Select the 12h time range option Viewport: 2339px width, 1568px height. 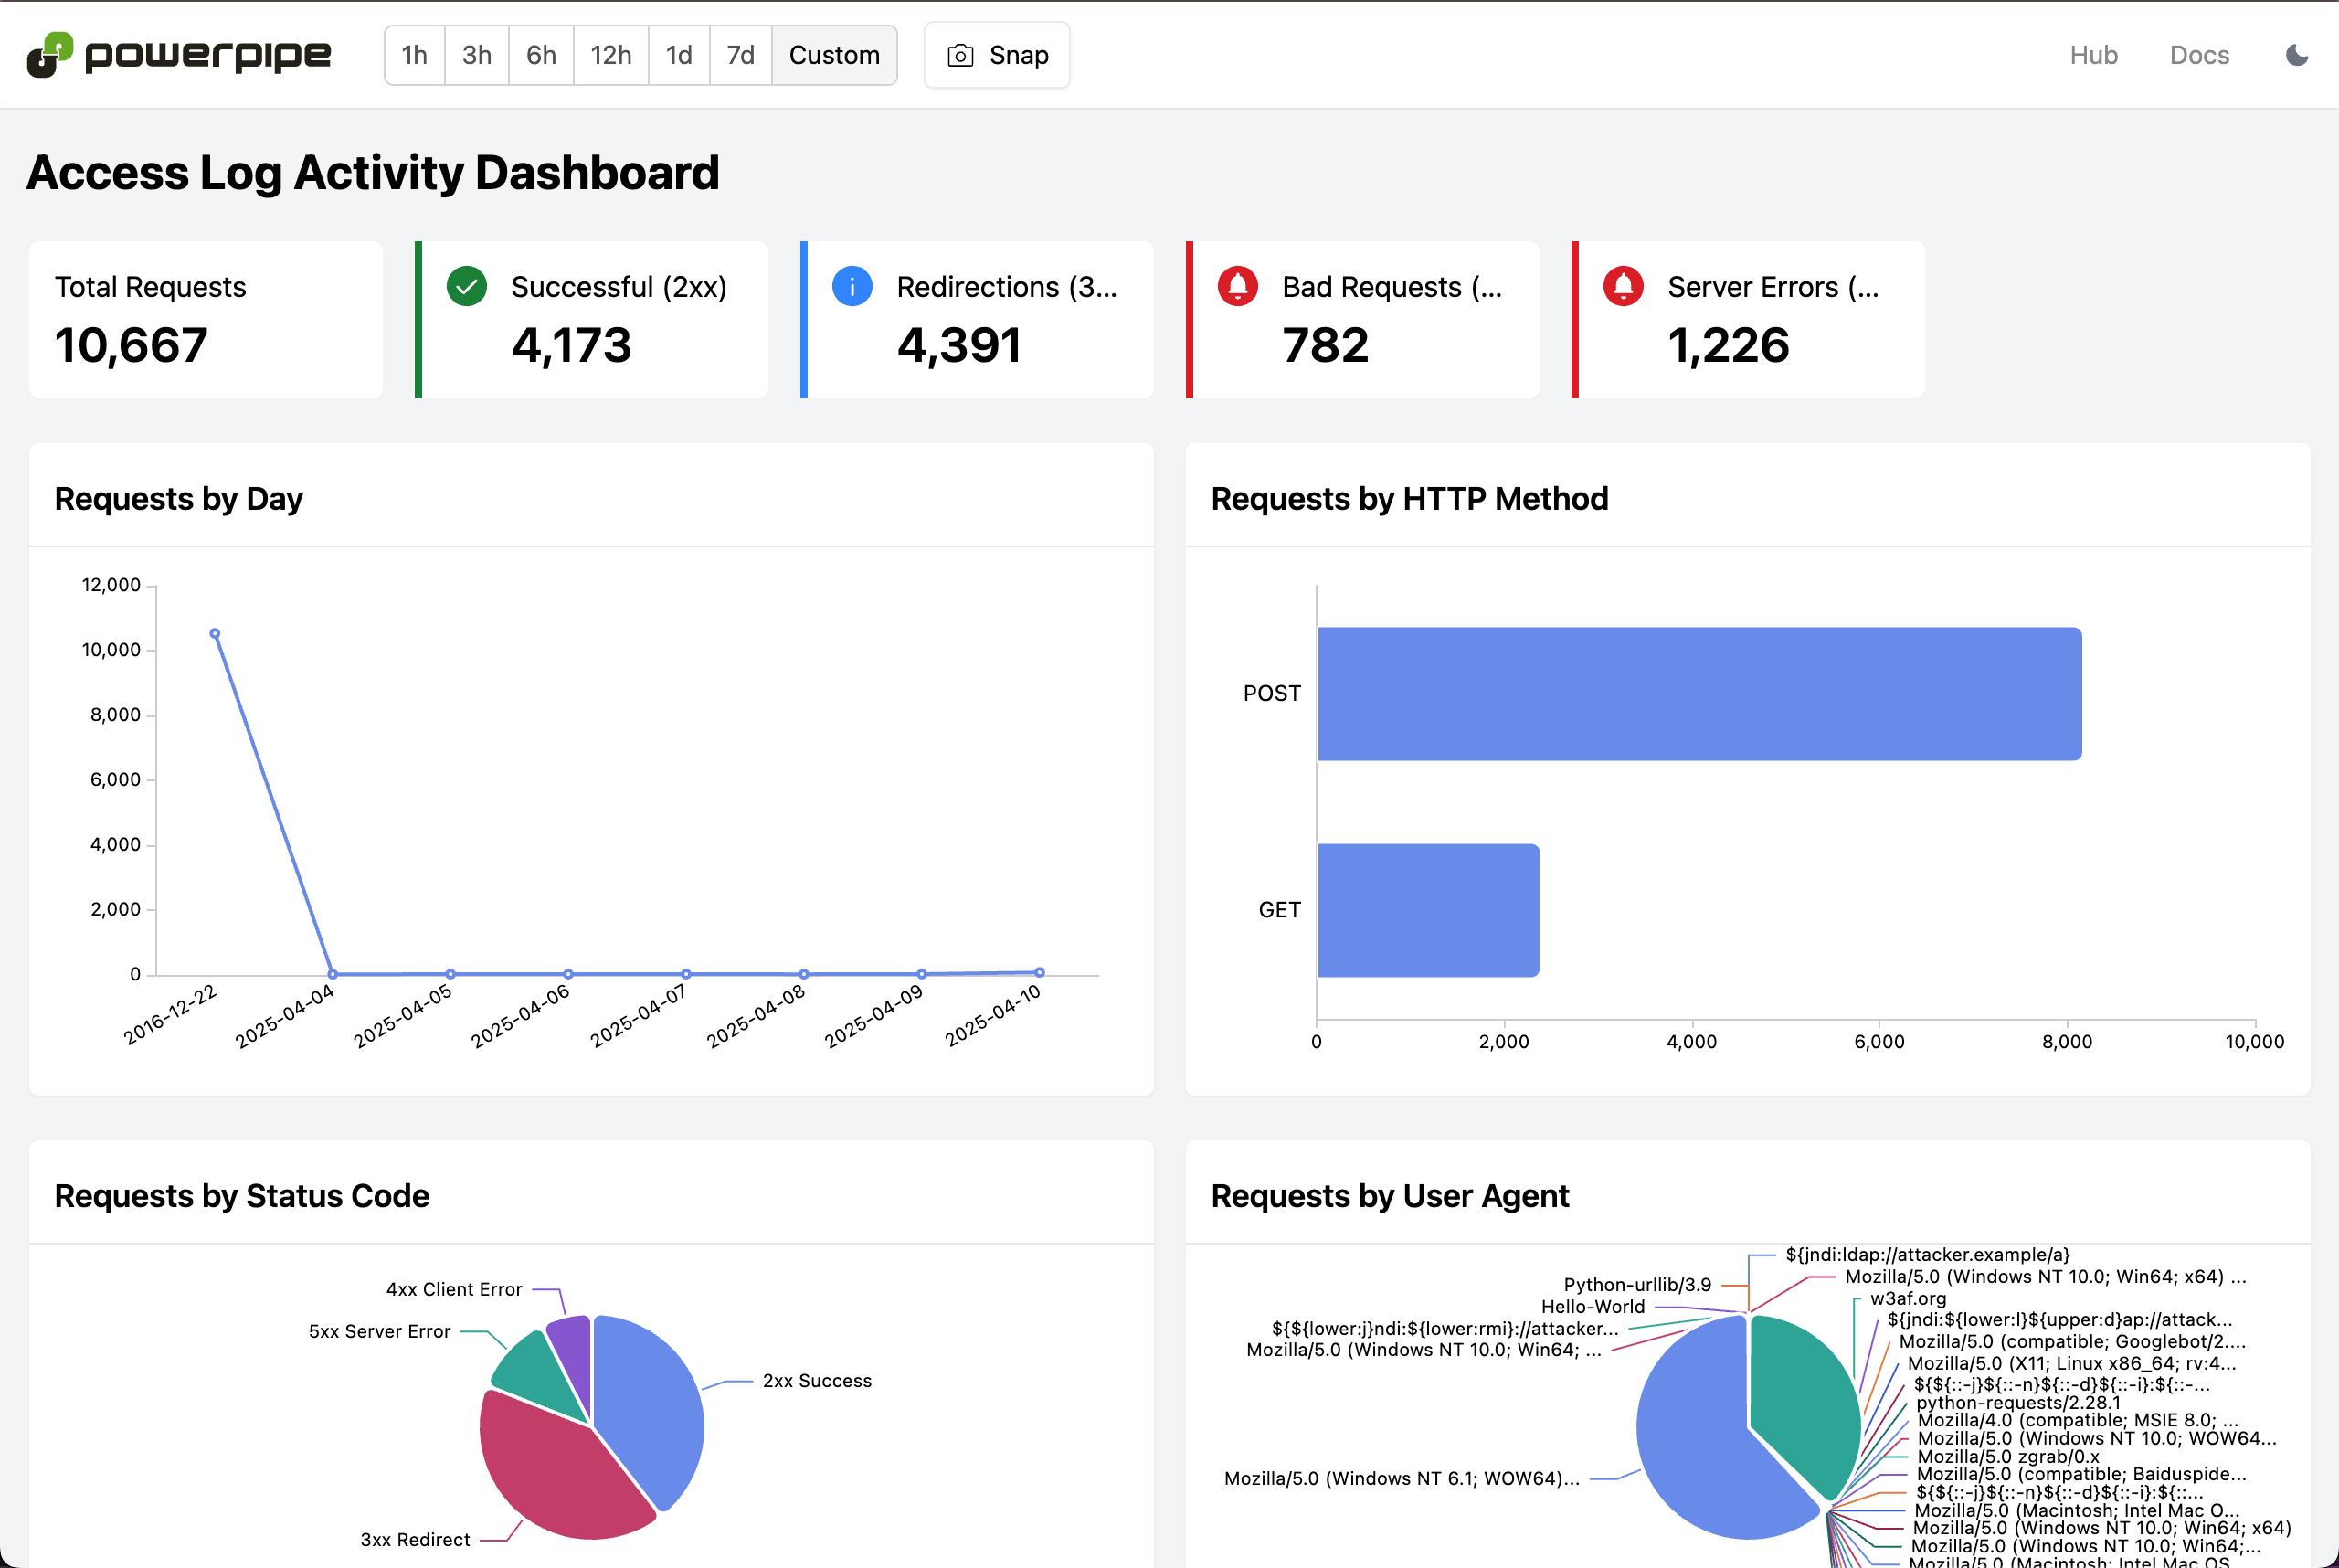point(610,55)
